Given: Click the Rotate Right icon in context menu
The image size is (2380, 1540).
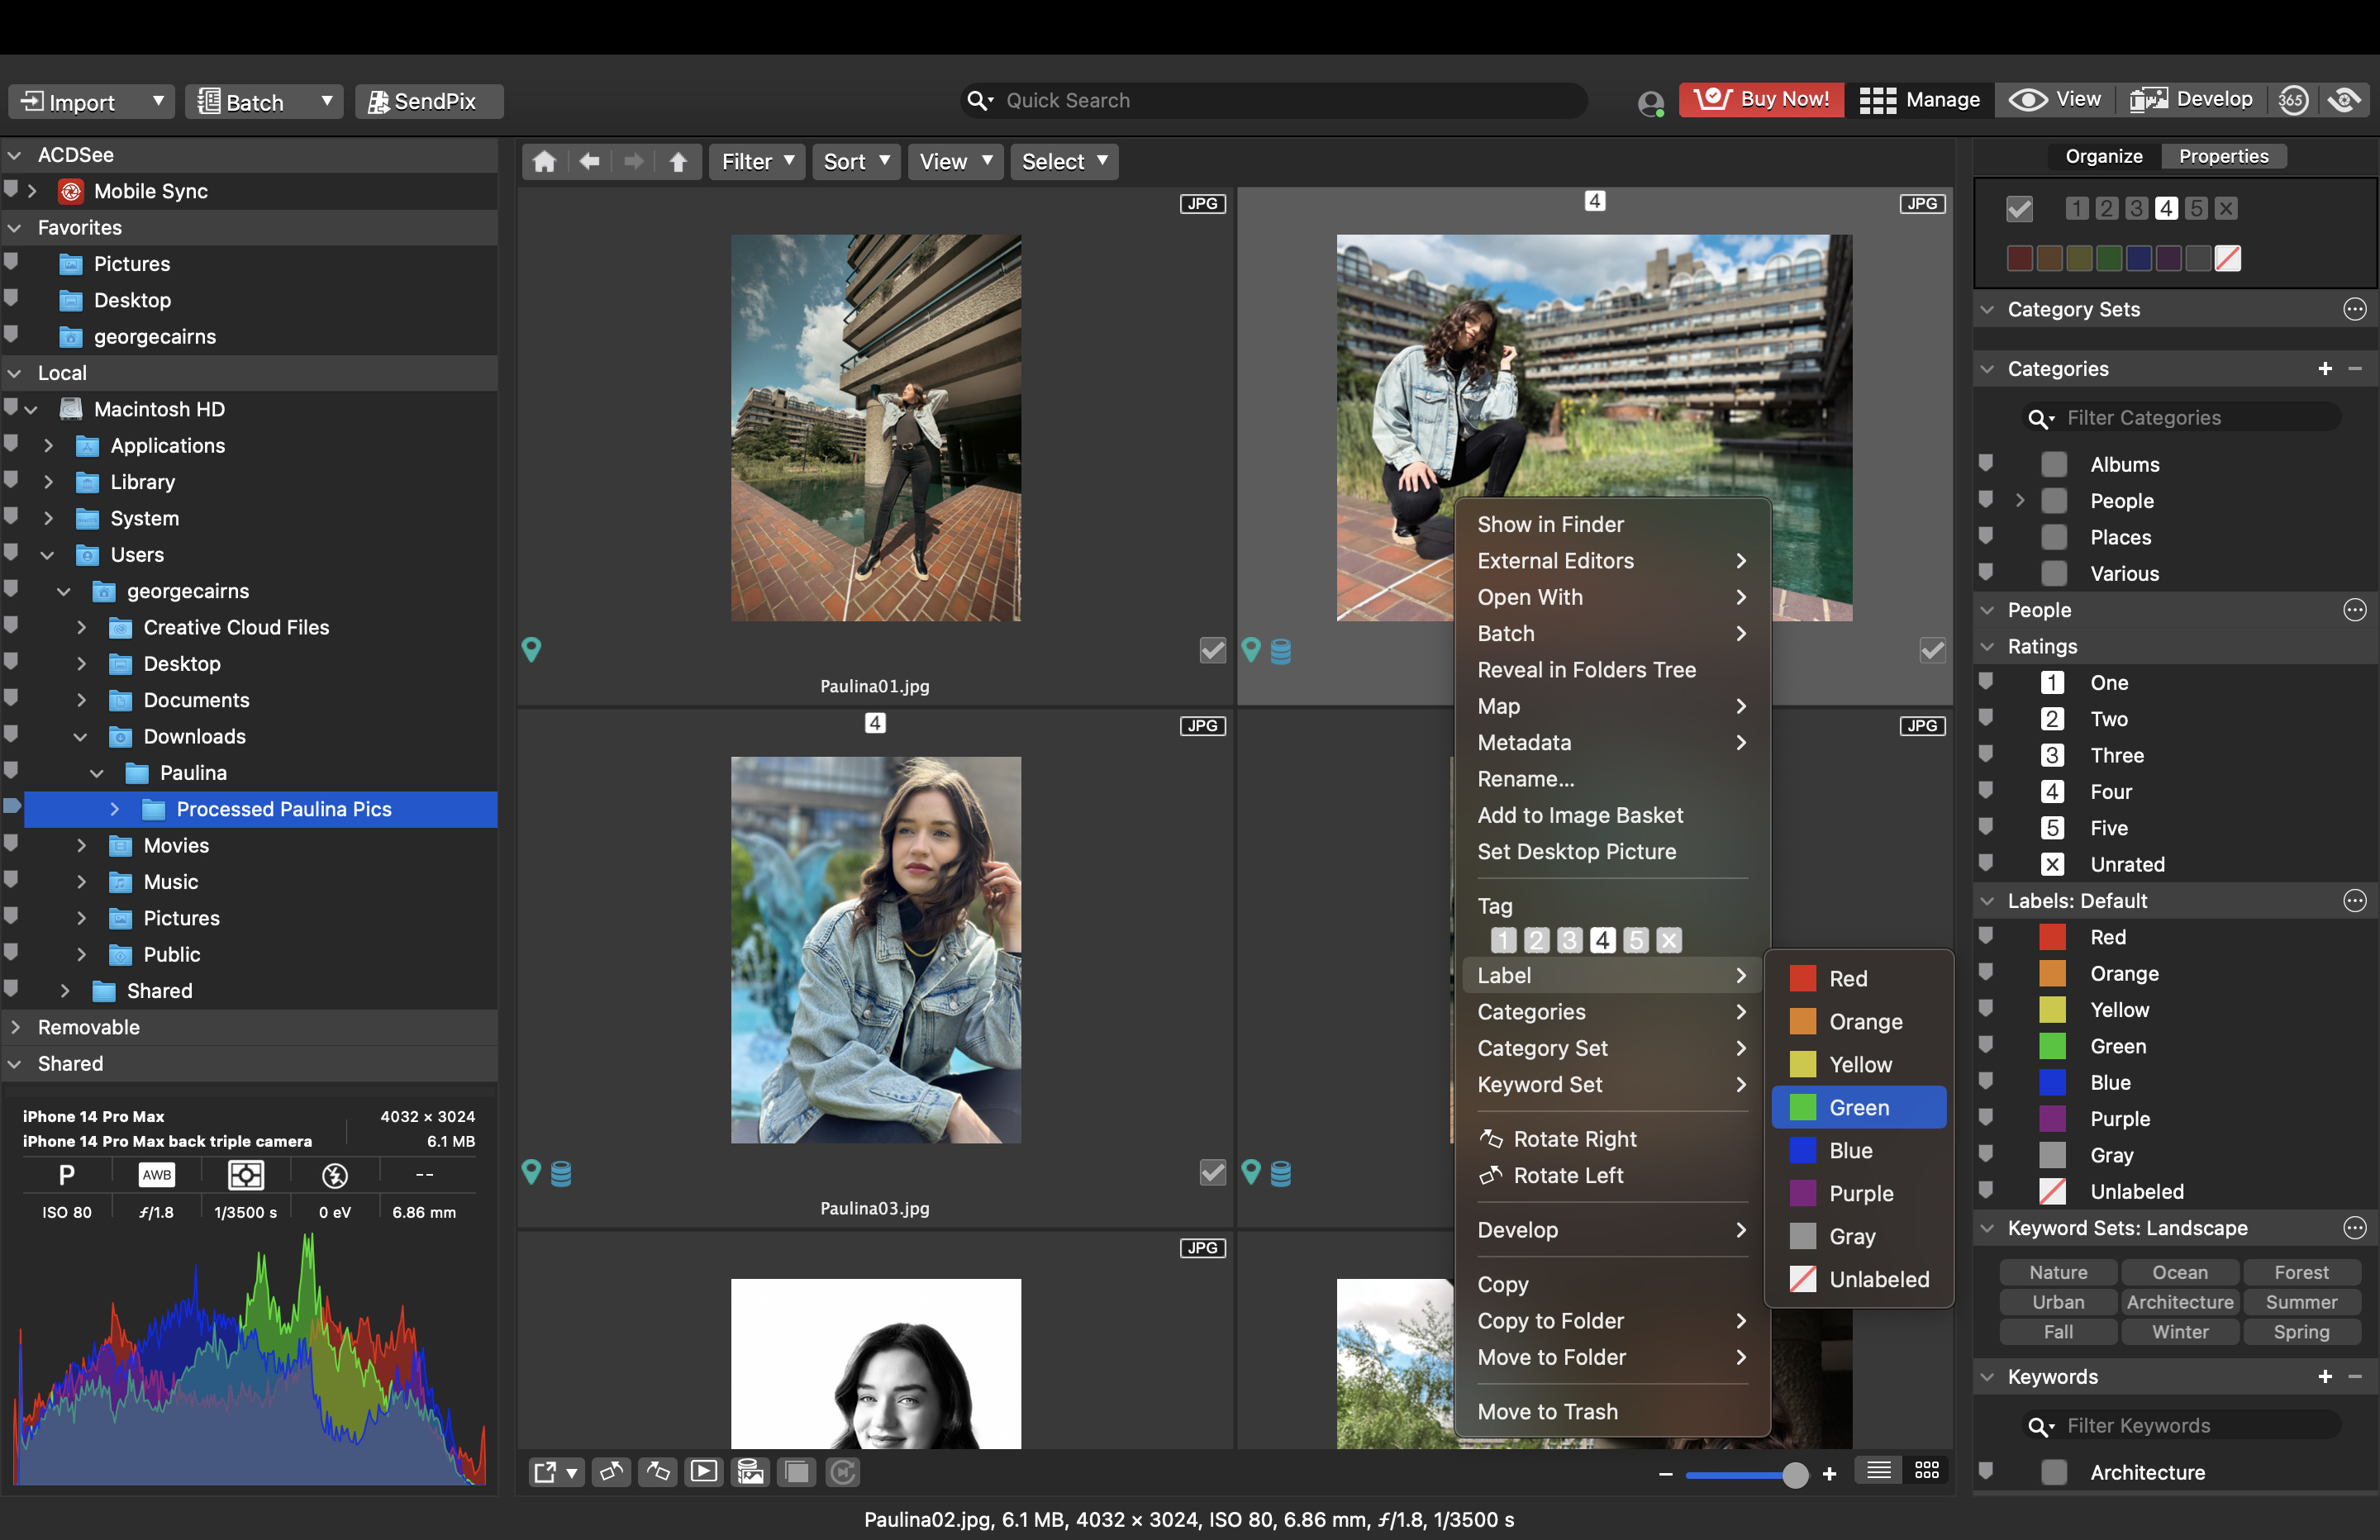Looking at the screenshot, I should 1487,1138.
